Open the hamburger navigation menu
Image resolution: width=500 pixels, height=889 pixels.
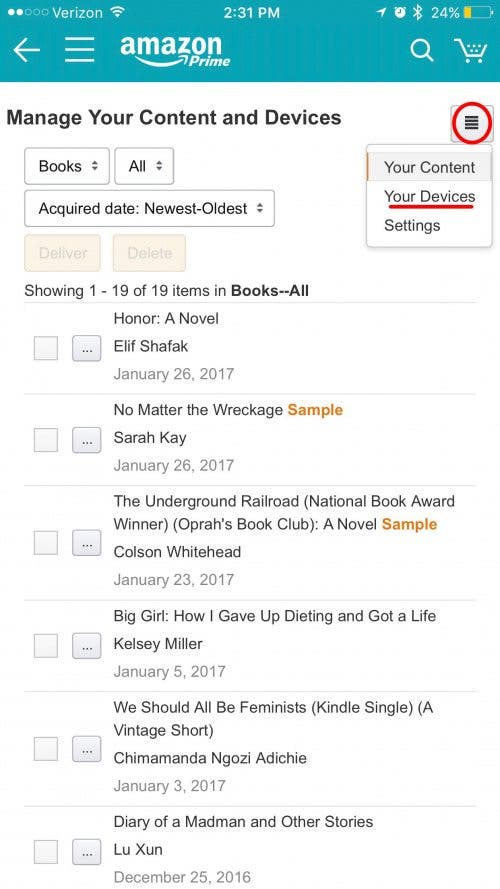pyautogui.click(x=79, y=50)
